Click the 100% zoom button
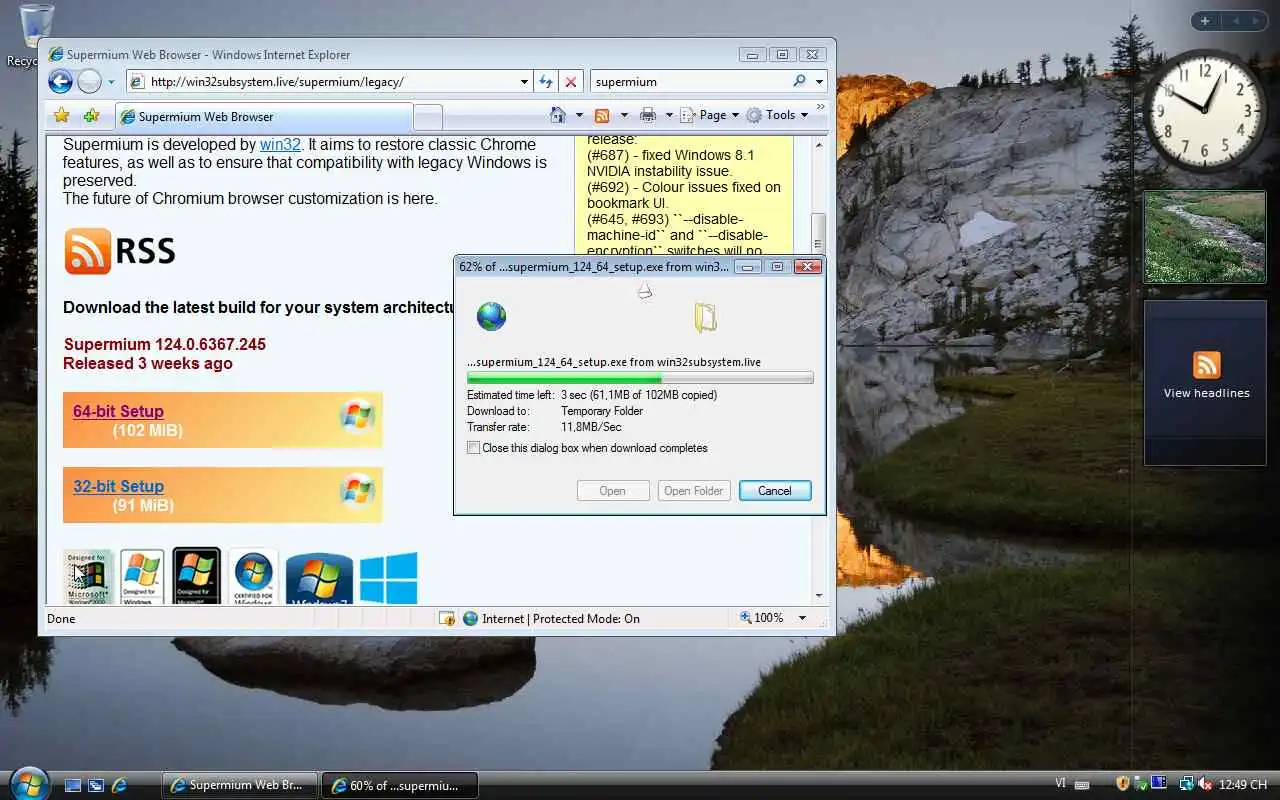Image resolution: width=1280 pixels, height=800 pixels. pos(762,618)
